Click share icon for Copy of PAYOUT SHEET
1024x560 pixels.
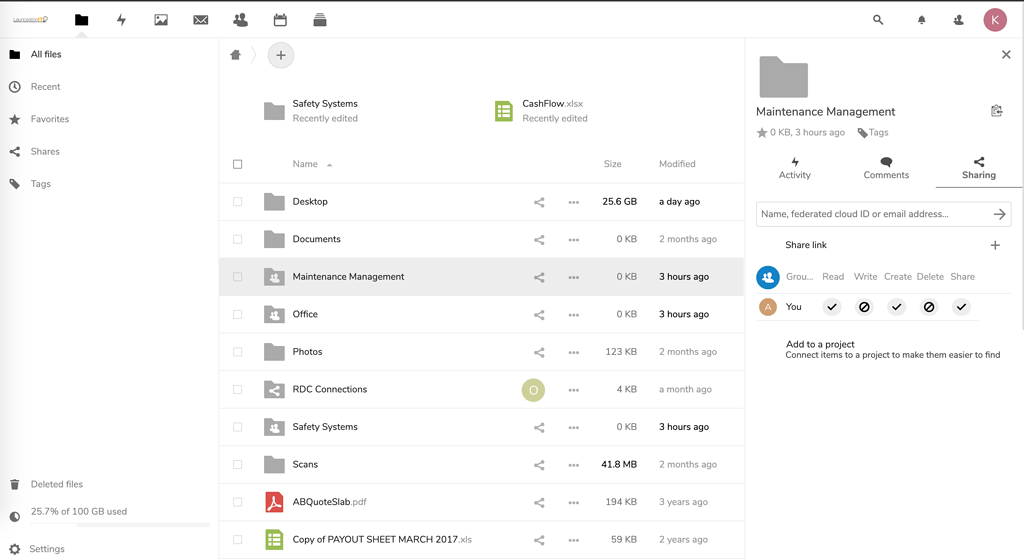[x=539, y=540]
